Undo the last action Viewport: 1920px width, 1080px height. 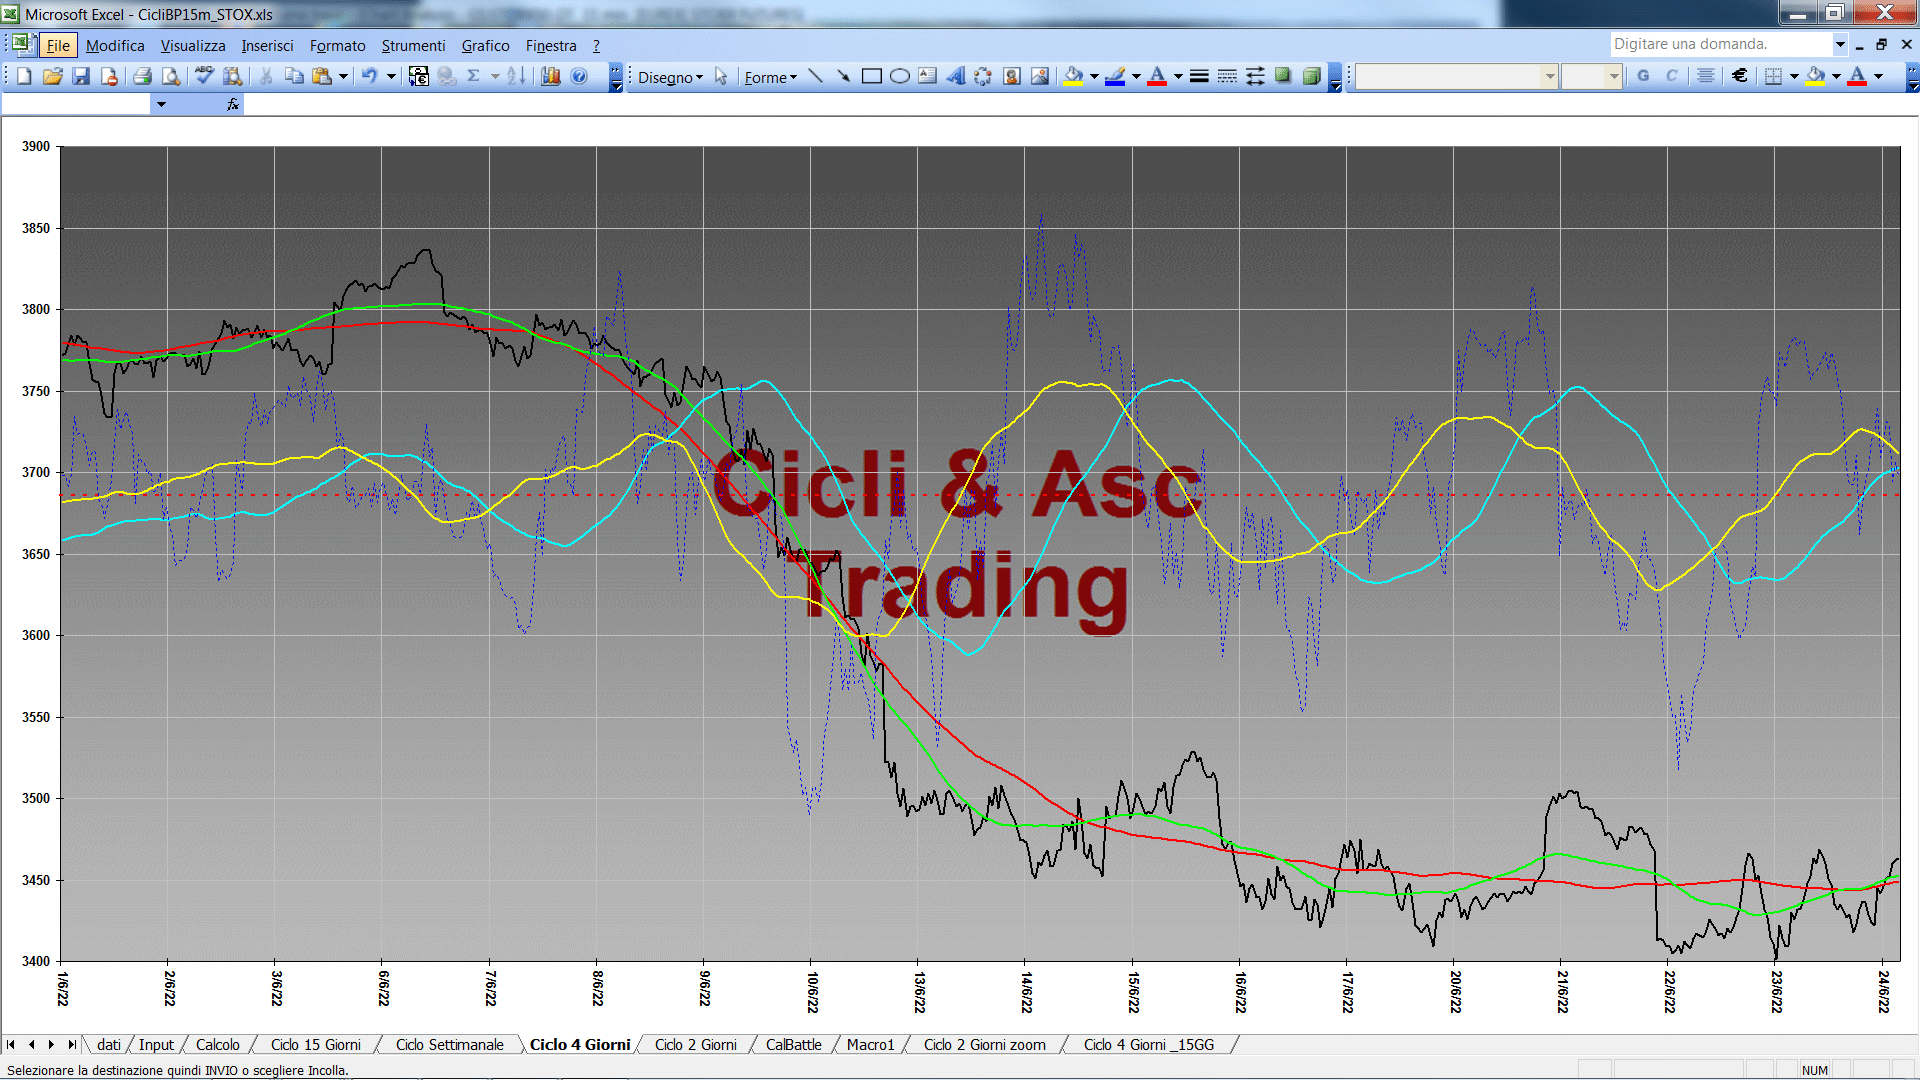coord(370,77)
